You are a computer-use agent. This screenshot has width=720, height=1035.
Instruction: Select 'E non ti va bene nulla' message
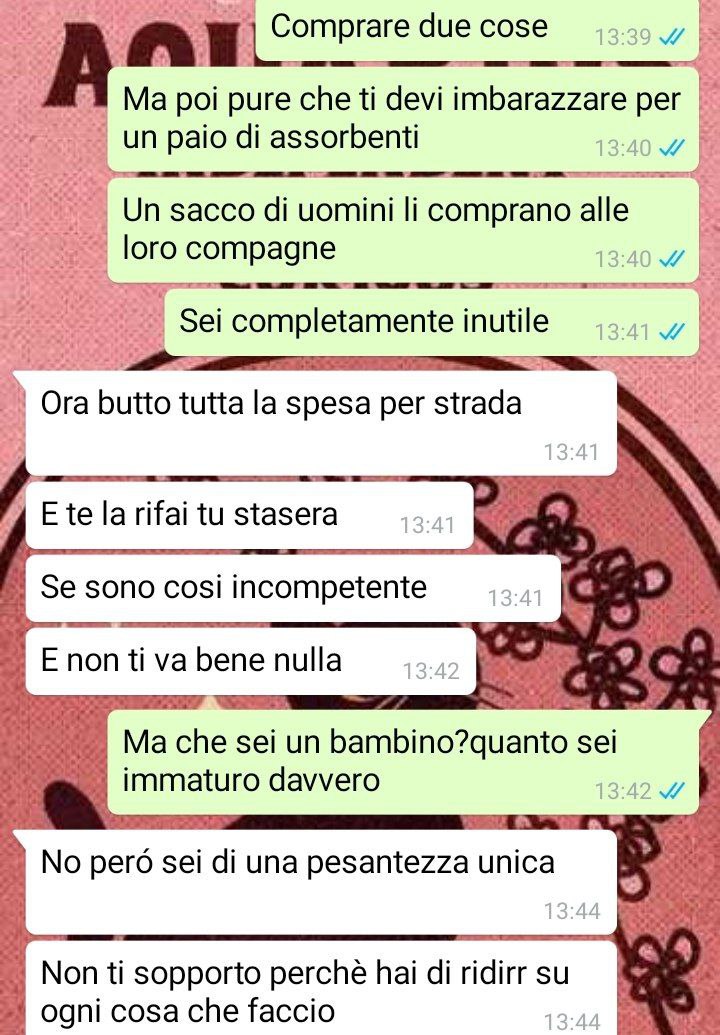[250, 661]
